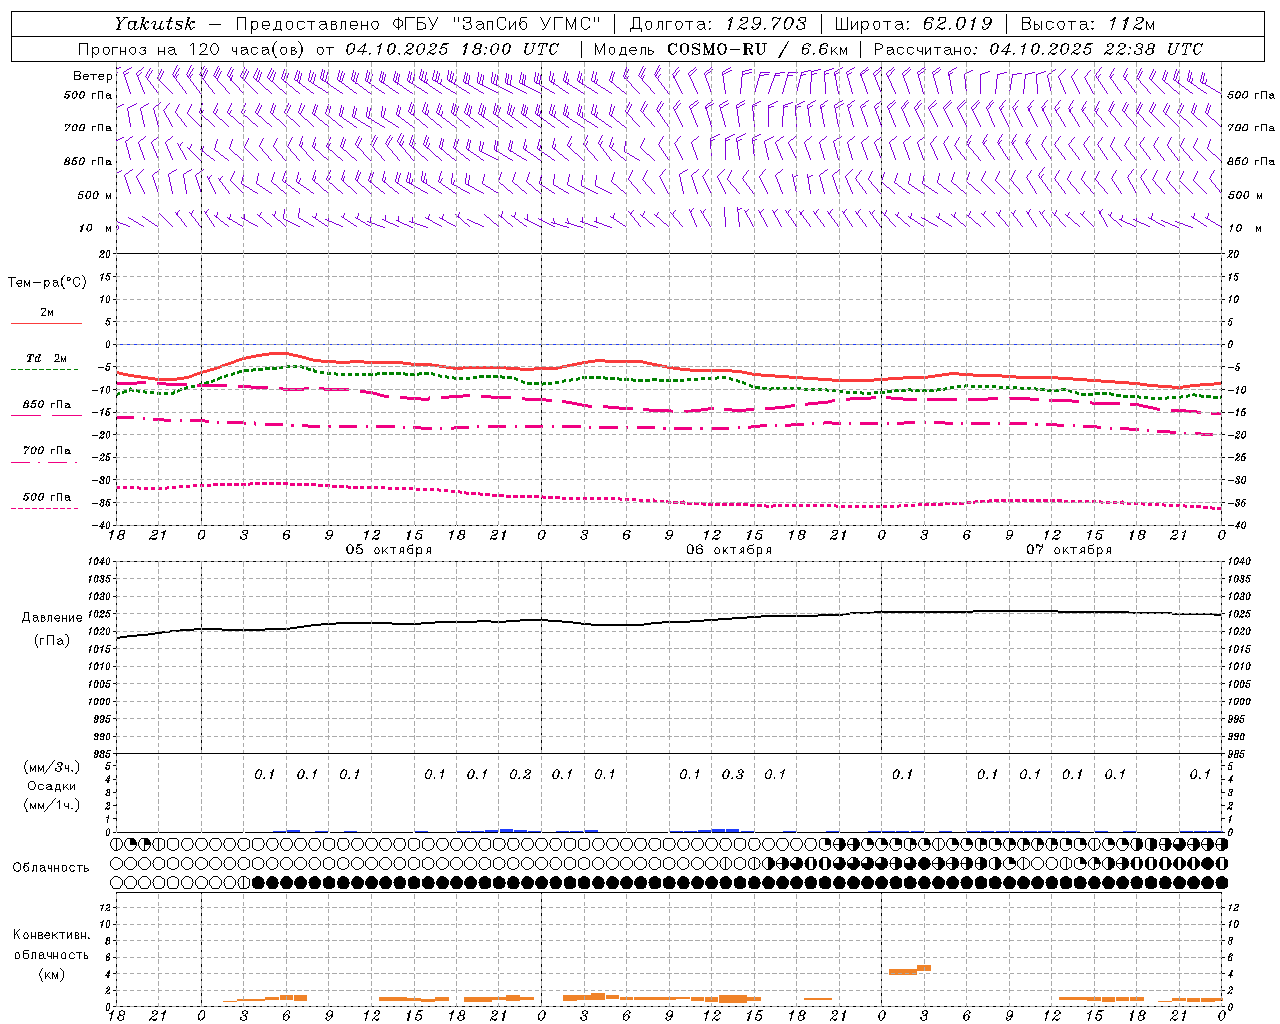Screen dimensions: 1280x1024
Task: Click the Давление pressure chart label
Action: click(52, 618)
